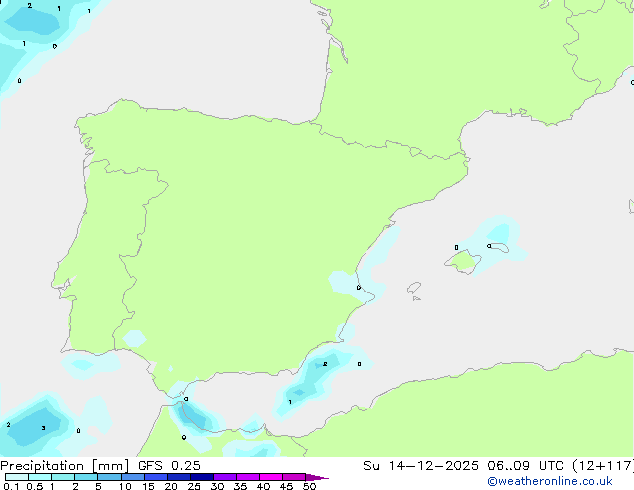Select the 35–40 mm legend swatch
The height and width of the screenshot is (490, 634).
[x=248, y=477]
